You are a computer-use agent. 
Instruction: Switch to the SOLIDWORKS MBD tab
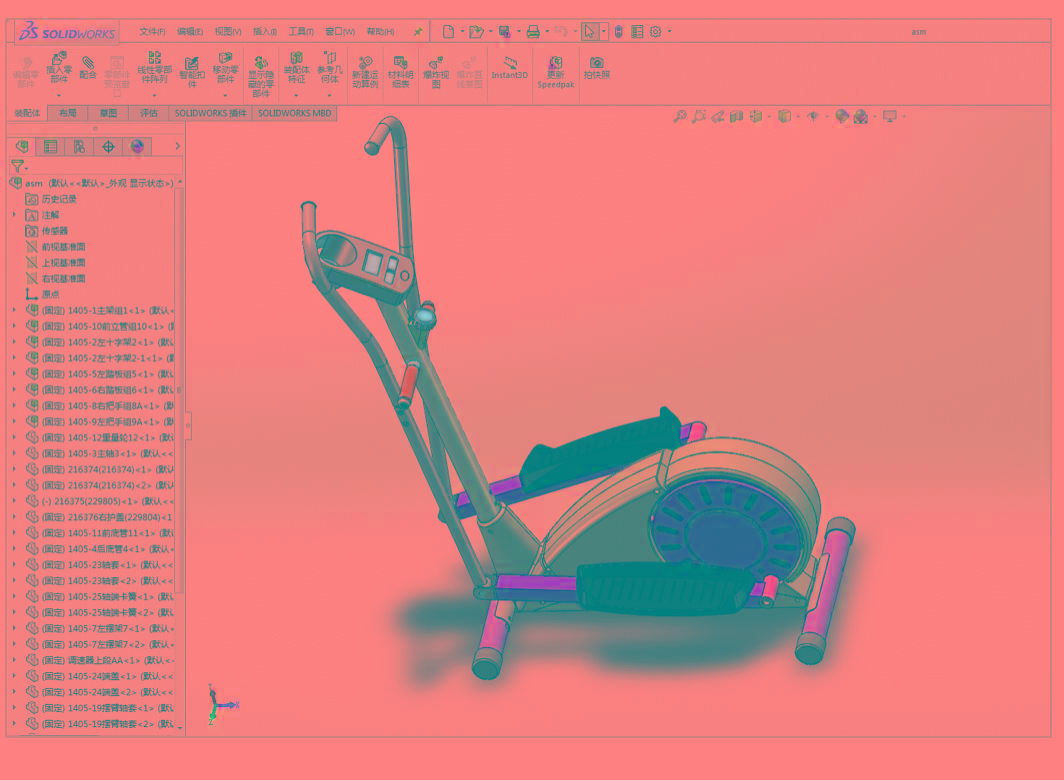[x=294, y=113]
